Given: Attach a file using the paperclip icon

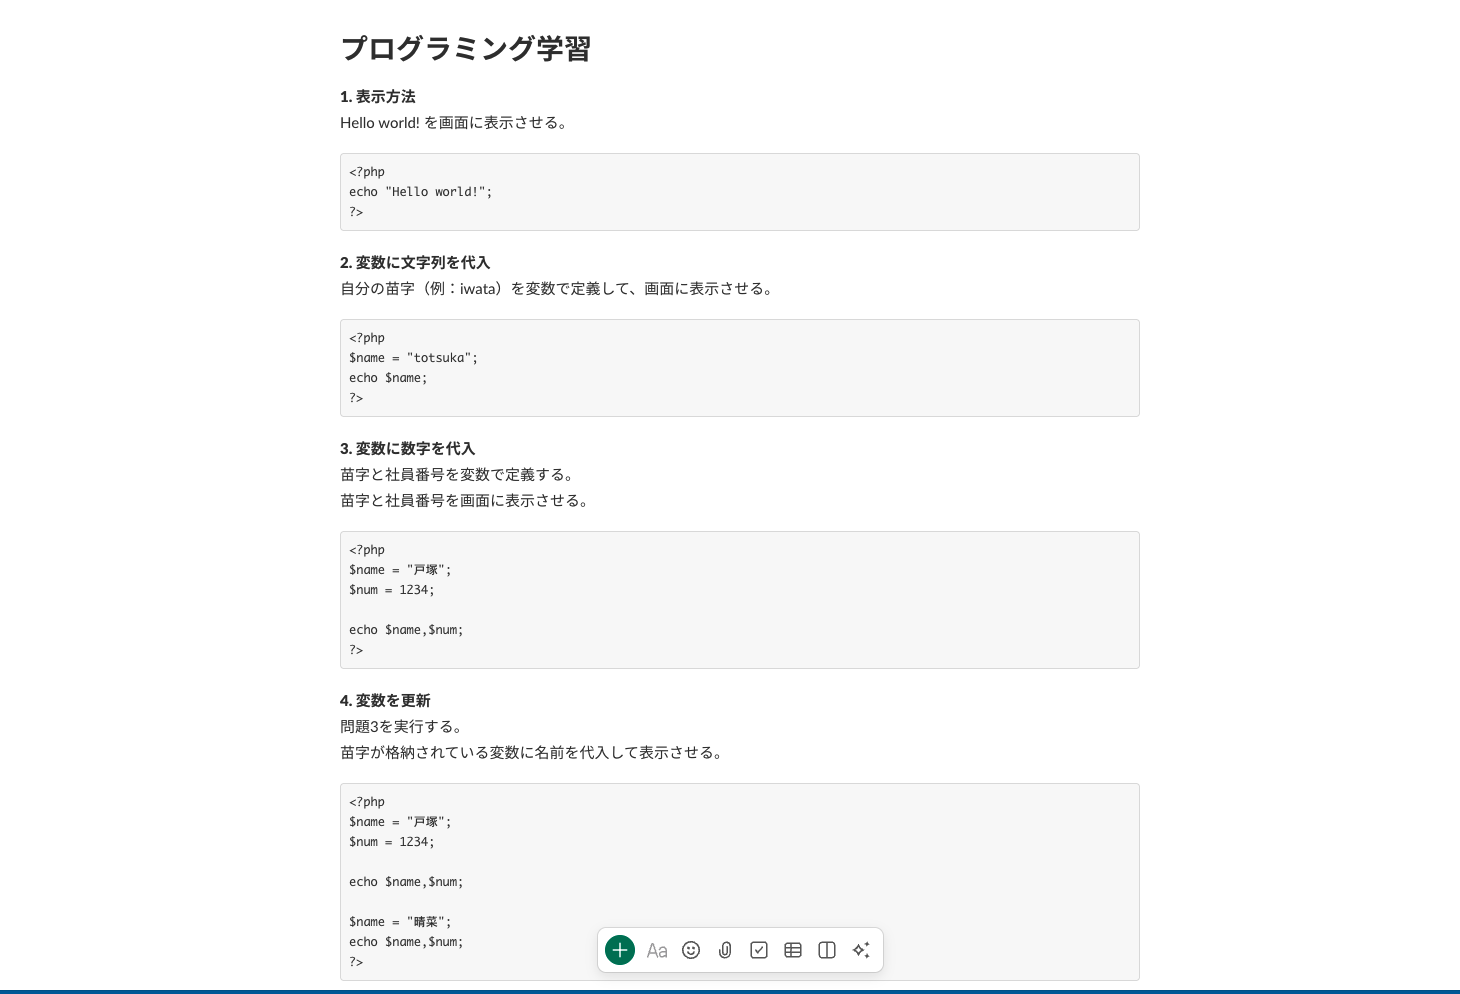Looking at the screenshot, I should 725,950.
